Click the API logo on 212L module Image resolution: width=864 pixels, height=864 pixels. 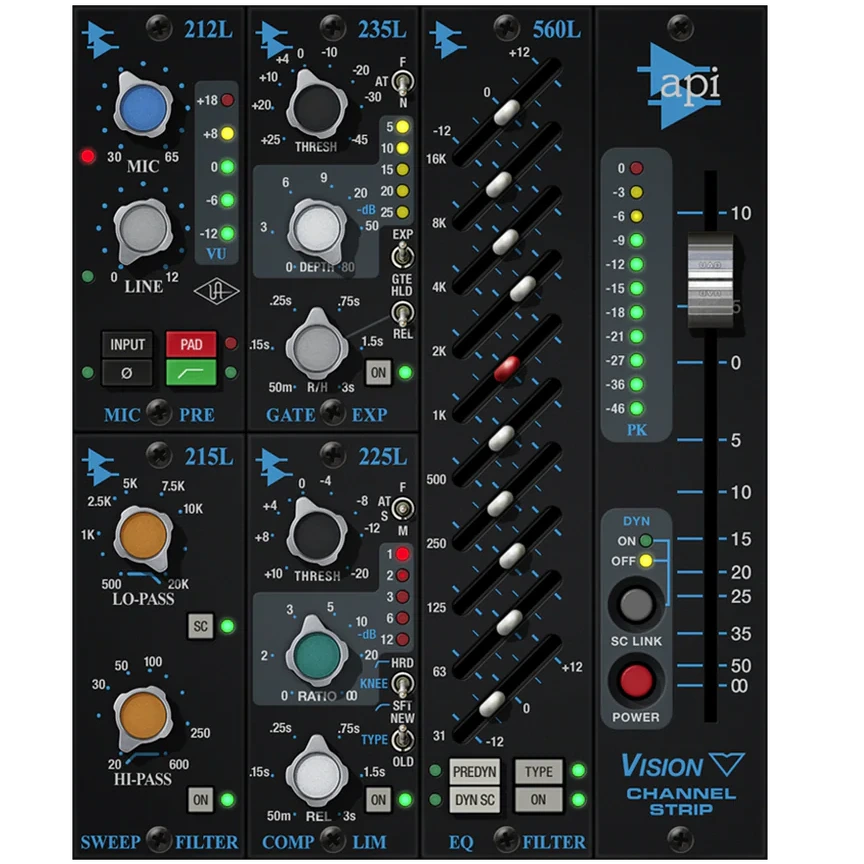(x=99, y=40)
